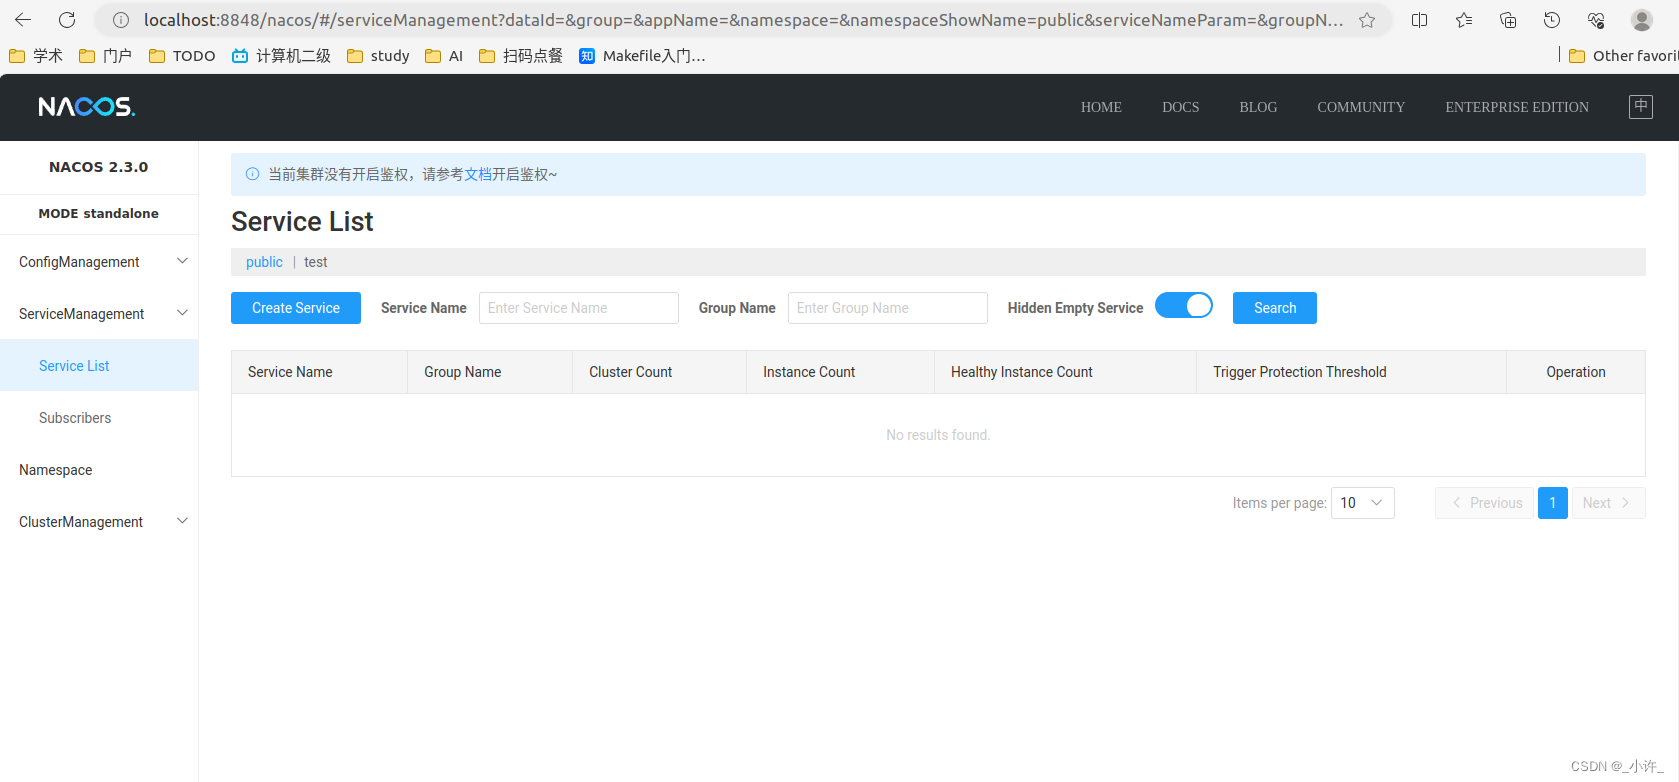Click the browser back arrow
The height and width of the screenshot is (782, 1679).
point(23,20)
